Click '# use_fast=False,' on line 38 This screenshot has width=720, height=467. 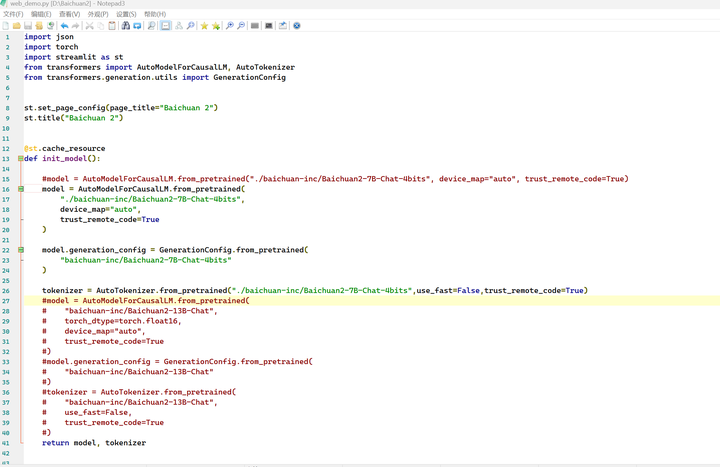tap(87, 412)
